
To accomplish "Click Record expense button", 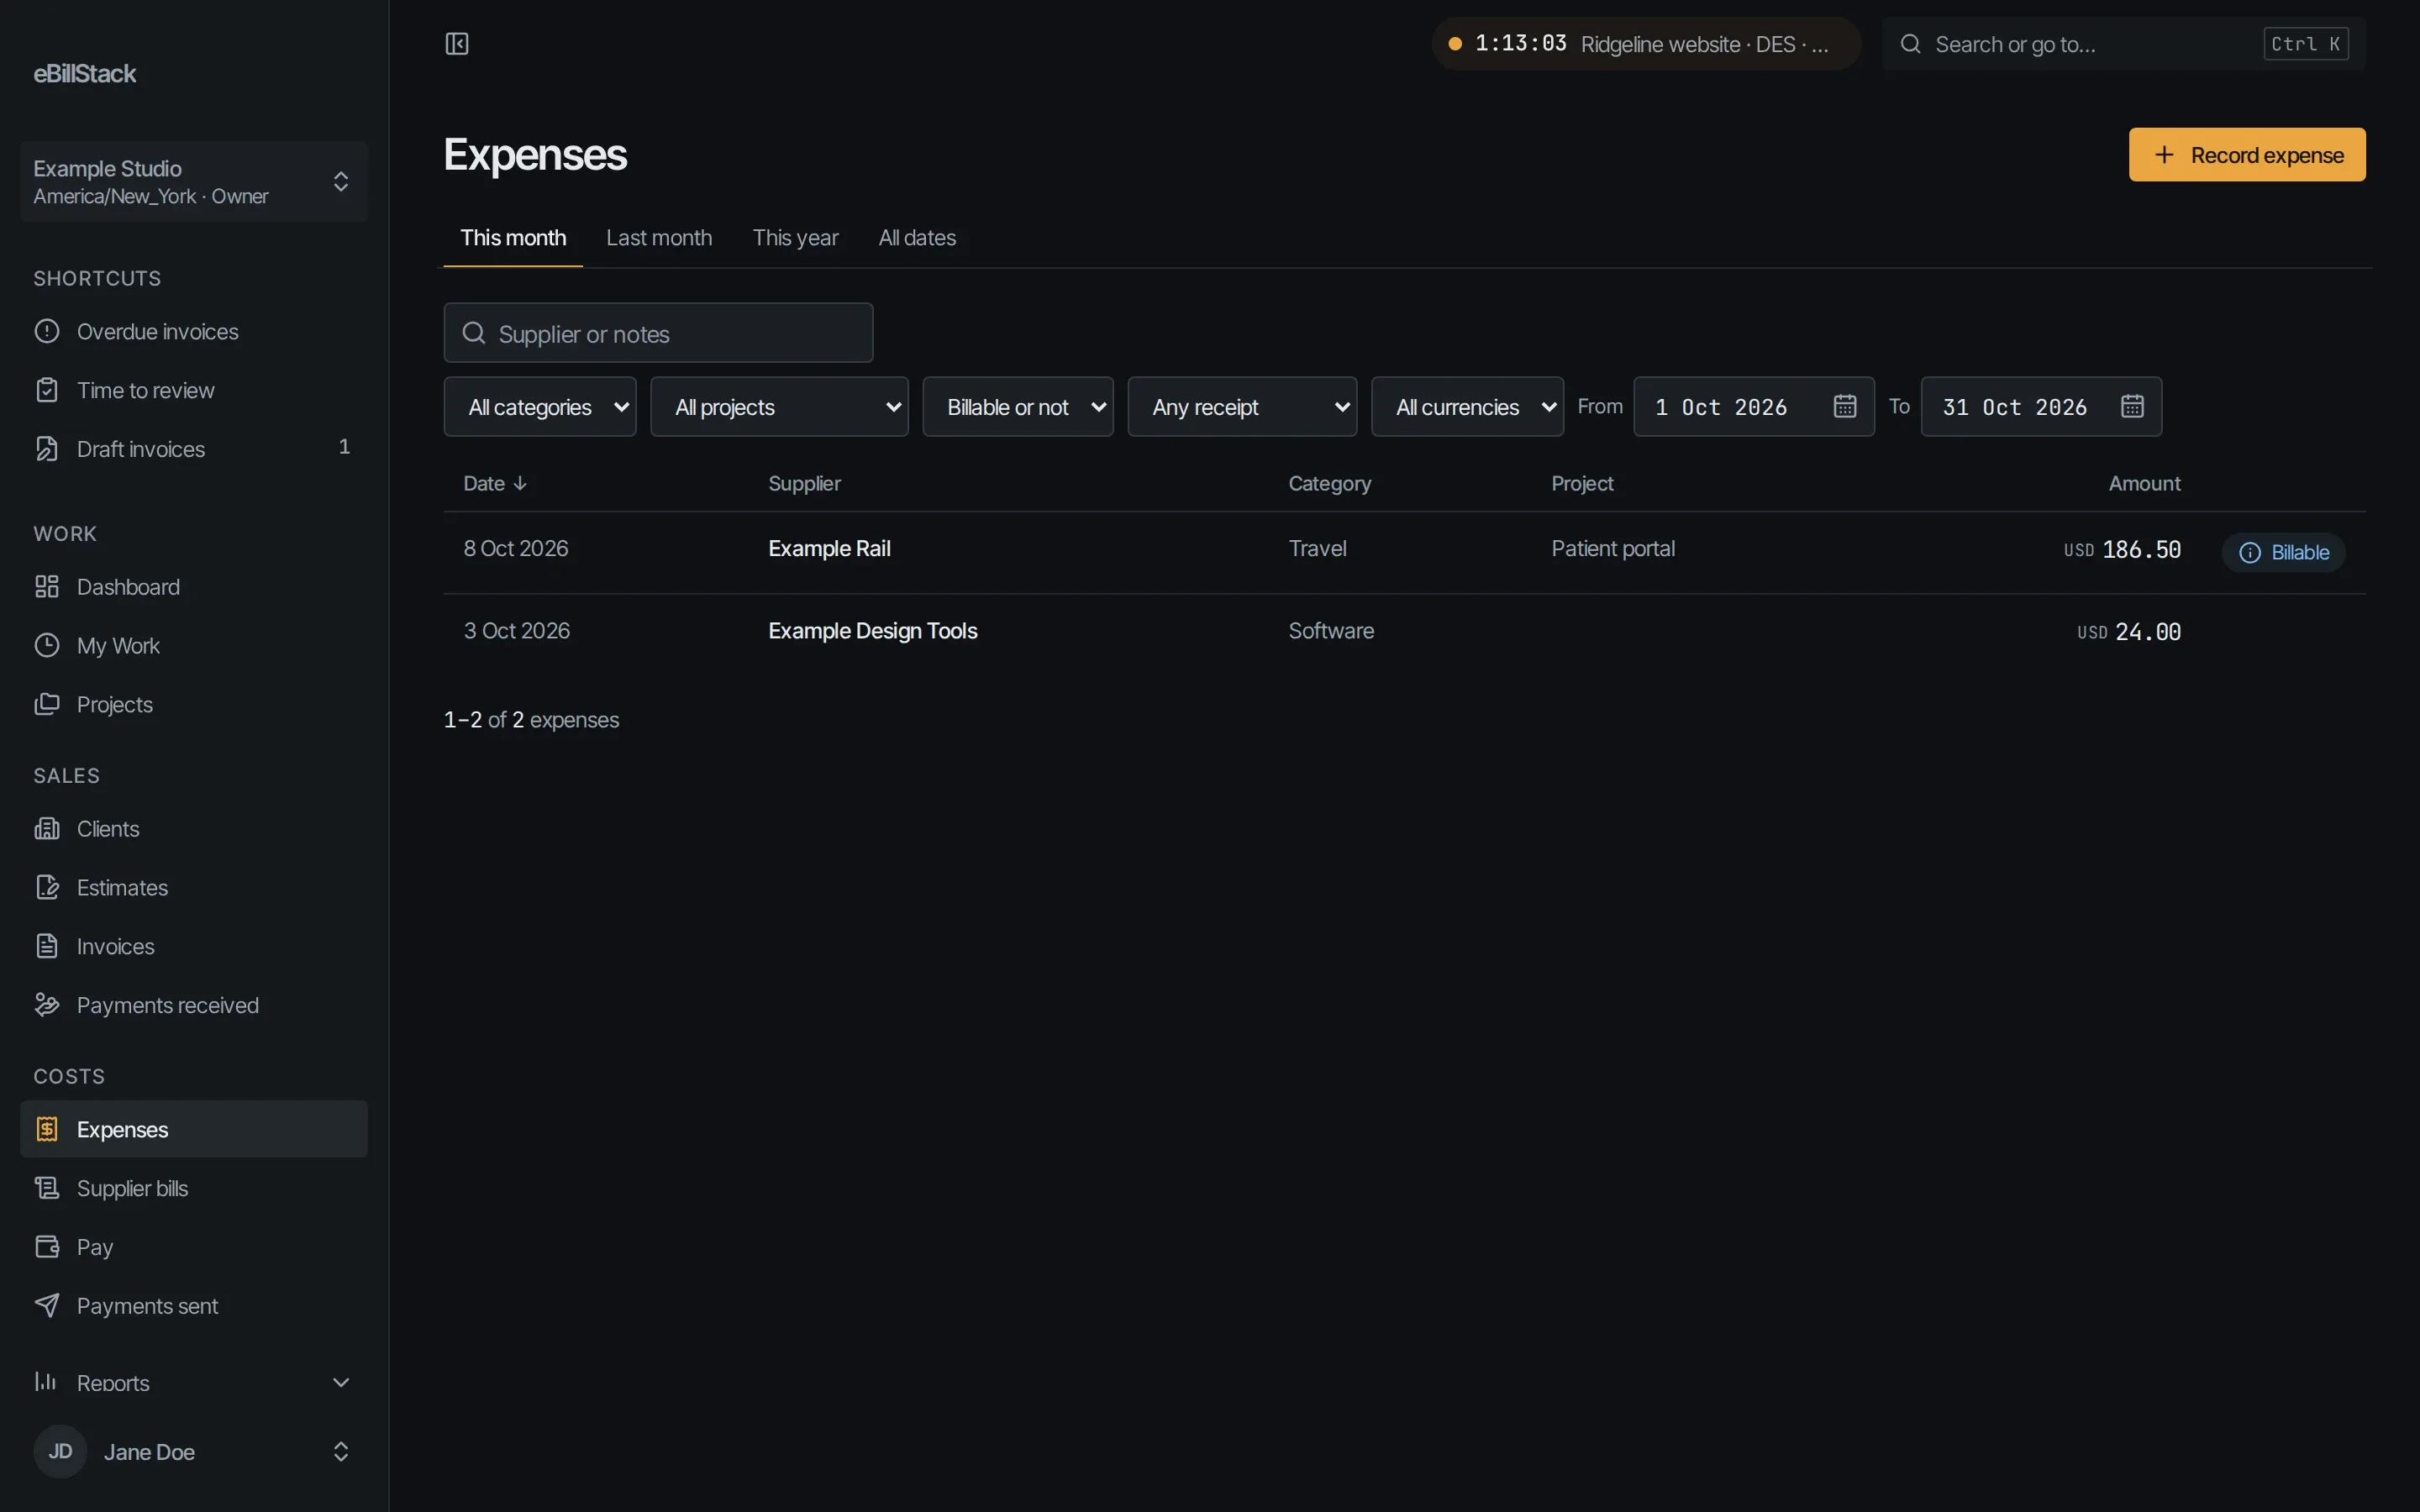I will 2247,155.
